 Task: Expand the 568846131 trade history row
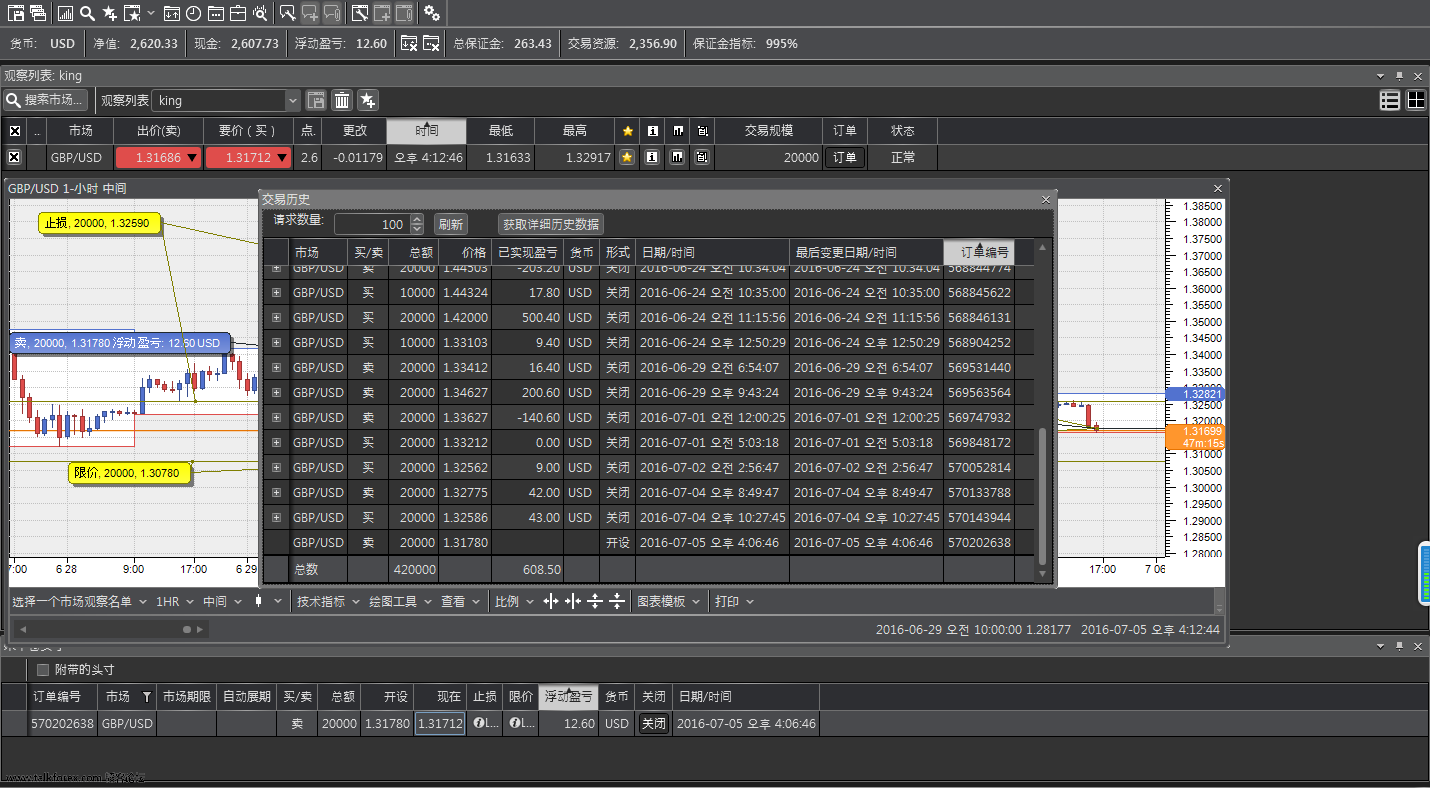point(276,318)
